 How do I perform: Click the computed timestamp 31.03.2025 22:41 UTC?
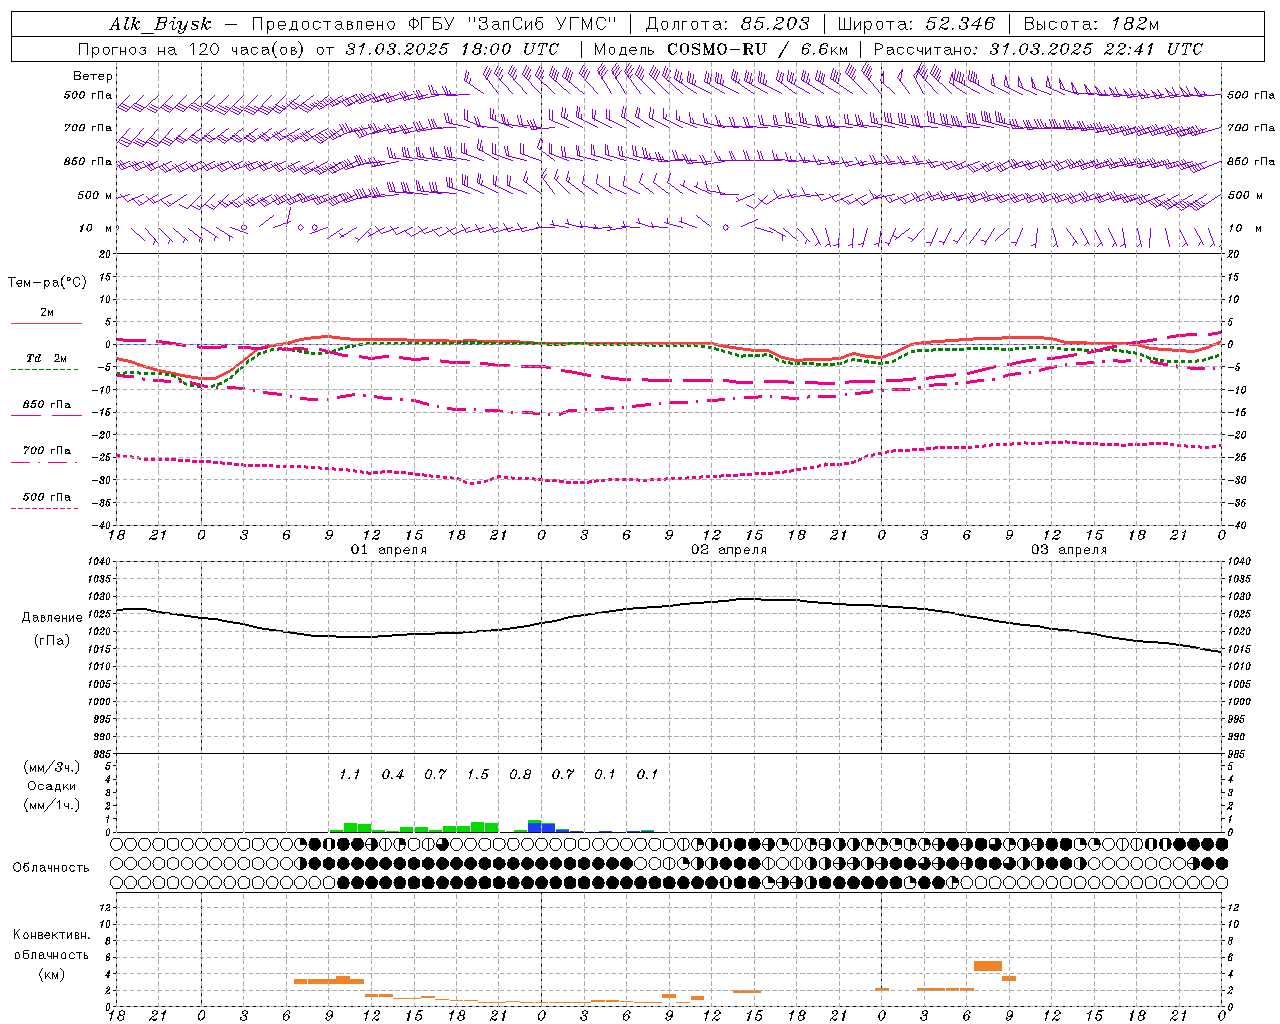1096,49
